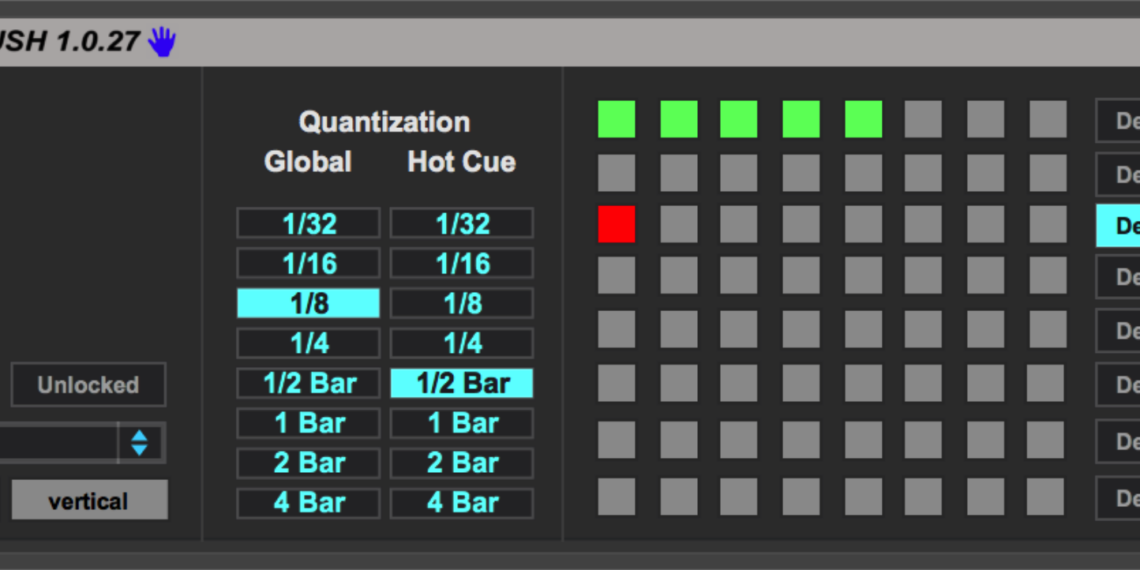The width and height of the screenshot is (1140, 570).
Task: Set Global quantization to 1/4
Action: 308,343
